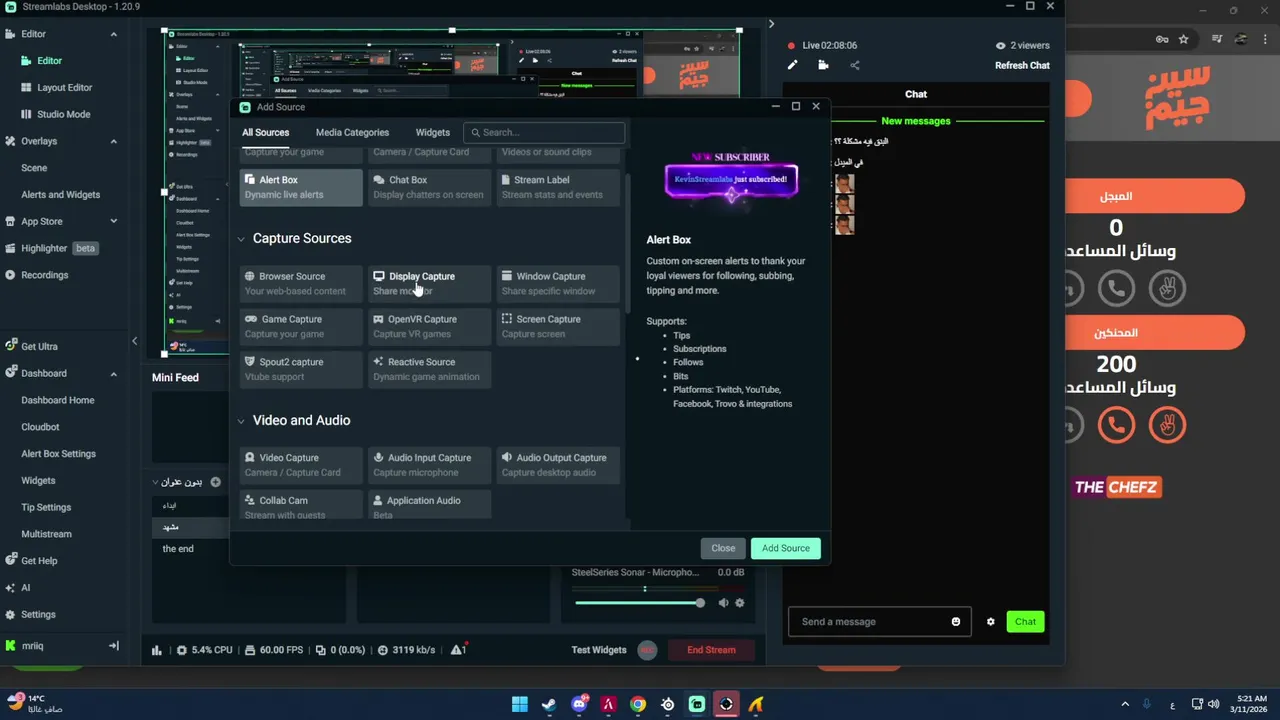The width and height of the screenshot is (1280, 720).
Task: Open Studio Mode from sidebar
Action: pos(64,114)
